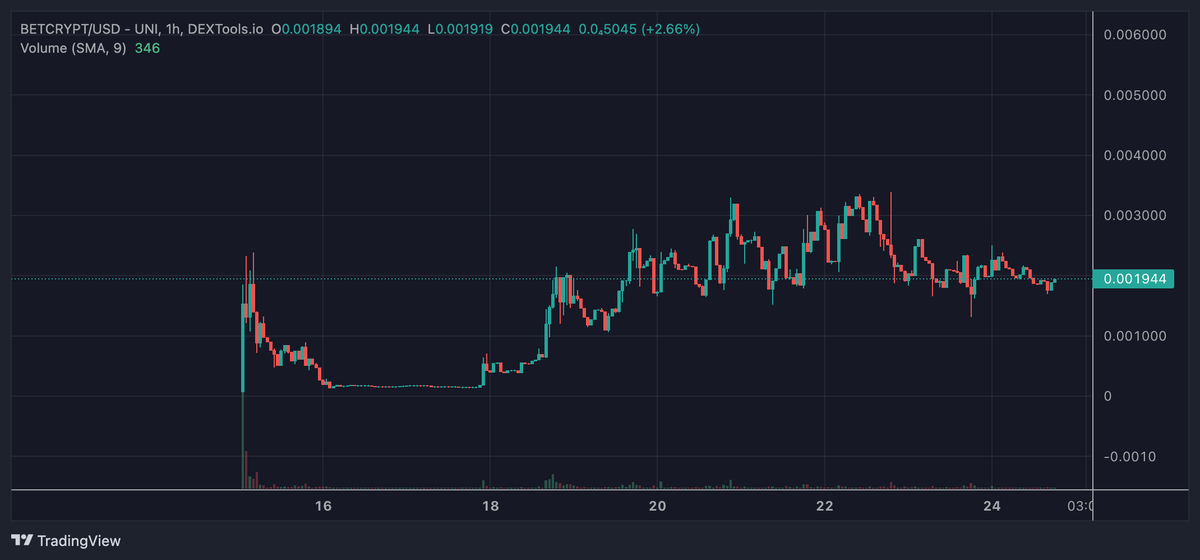Click the TradingView logo link
Image resolution: width=1200 pixels, height=560 pixels.
point(67,540)
